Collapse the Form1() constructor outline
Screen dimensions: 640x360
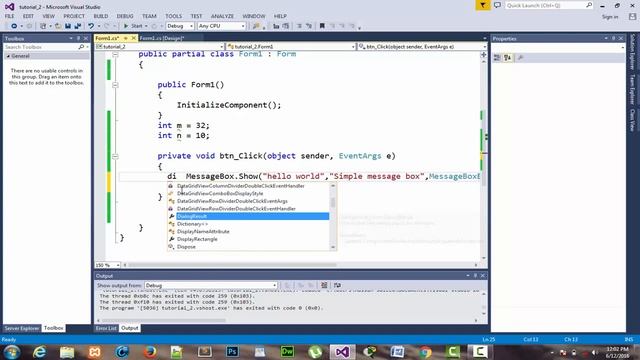pos(116,85)
